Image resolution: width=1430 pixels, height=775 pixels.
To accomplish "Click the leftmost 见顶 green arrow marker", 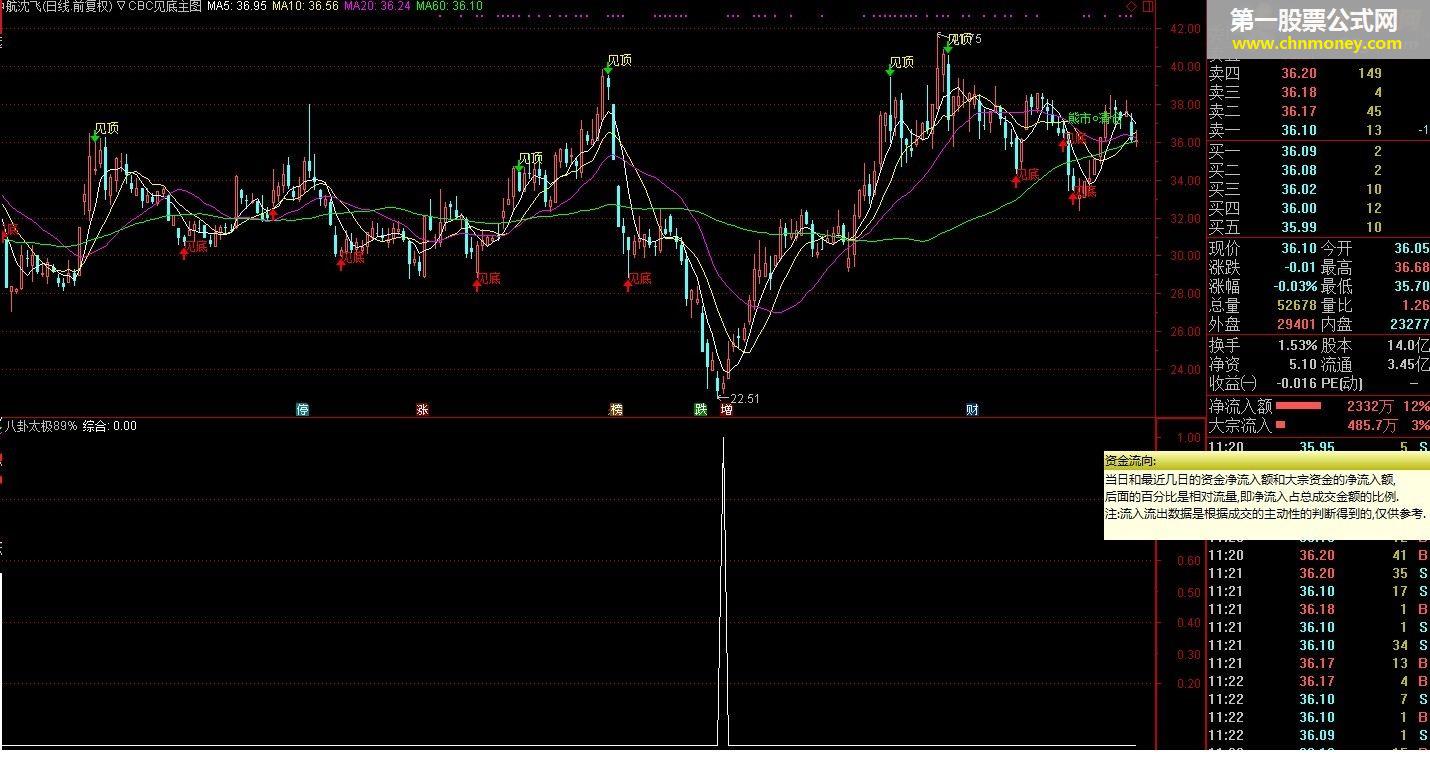I will (96, 138).
